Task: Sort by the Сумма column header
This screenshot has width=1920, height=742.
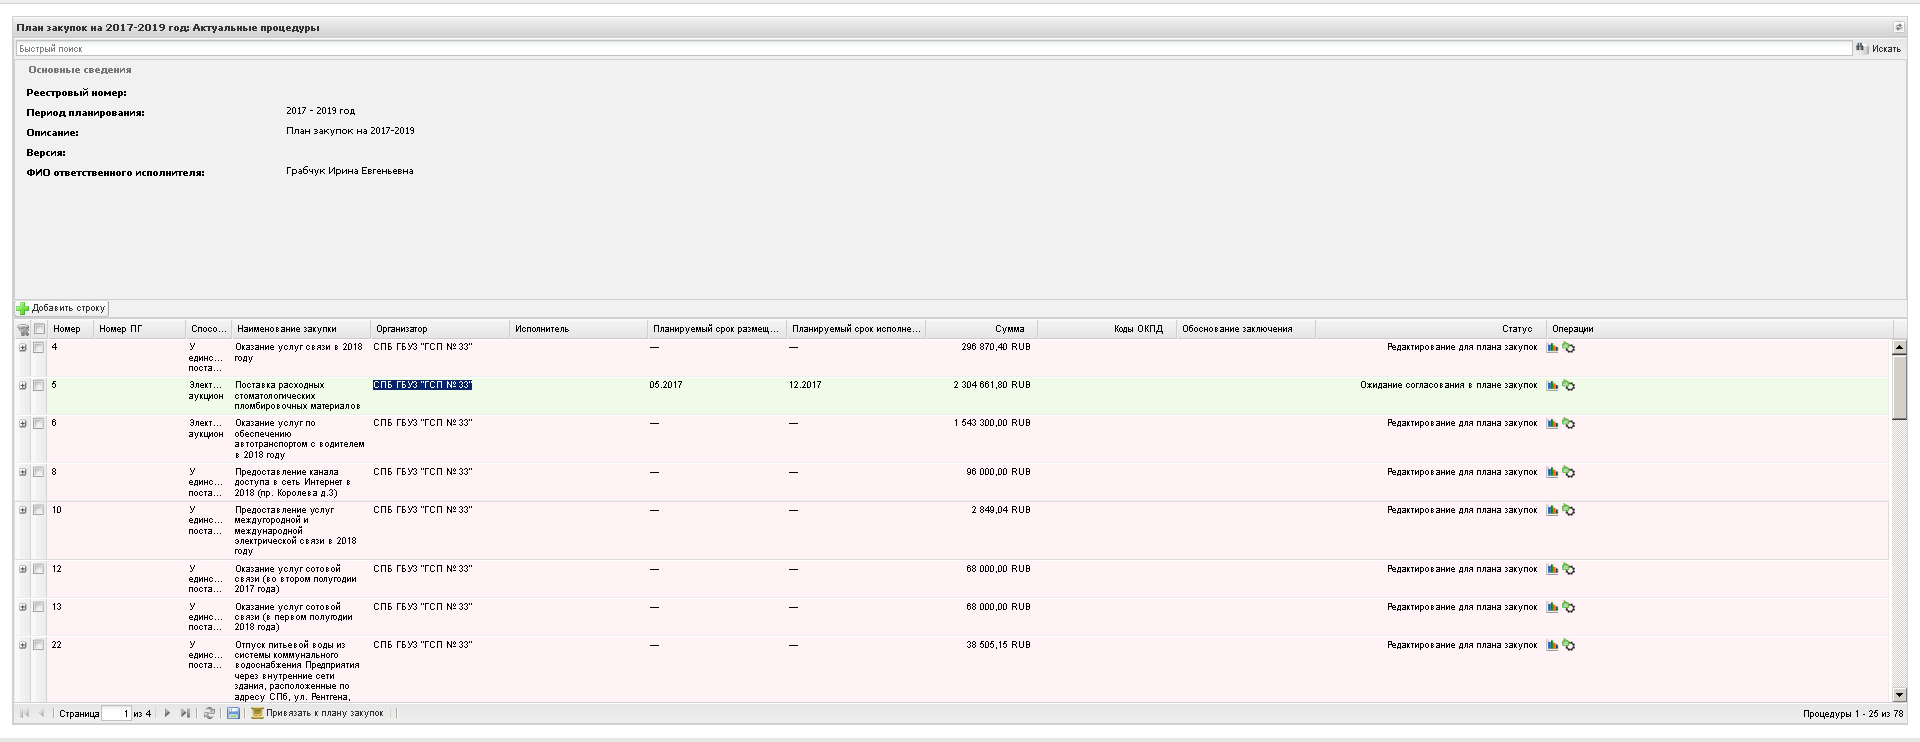Action: pos(981,329)
